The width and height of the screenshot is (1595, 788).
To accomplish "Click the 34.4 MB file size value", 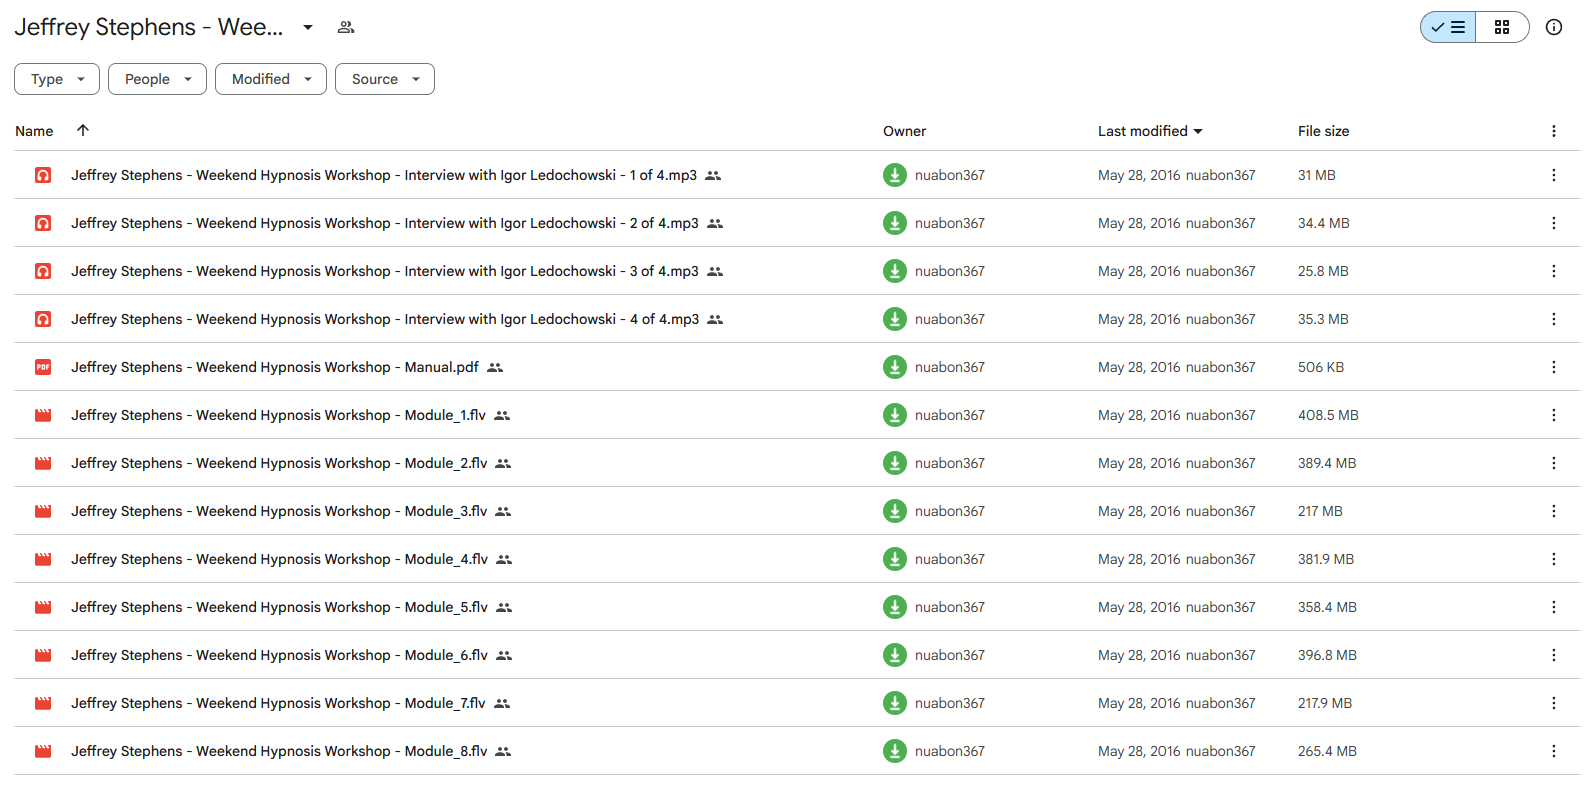I will click(1324, 223).
